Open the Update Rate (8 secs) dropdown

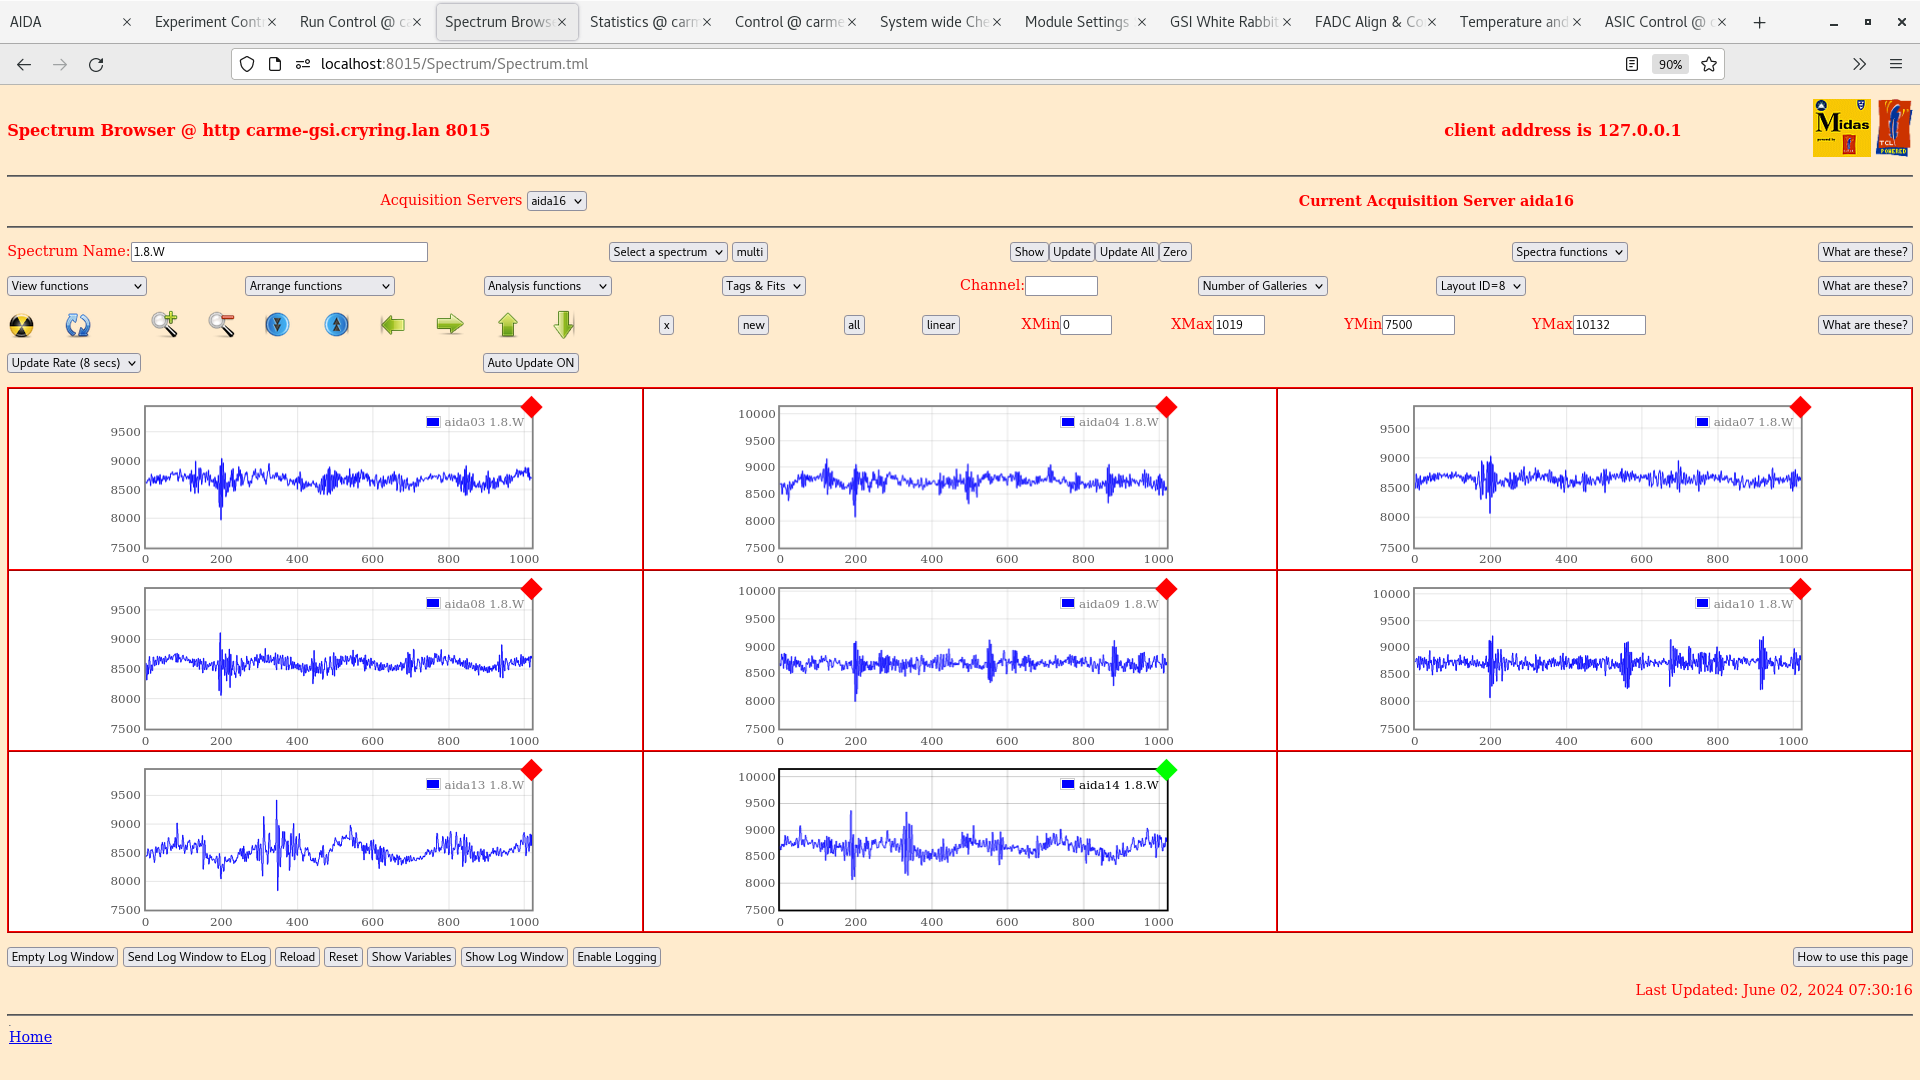(x=74, y=363)
